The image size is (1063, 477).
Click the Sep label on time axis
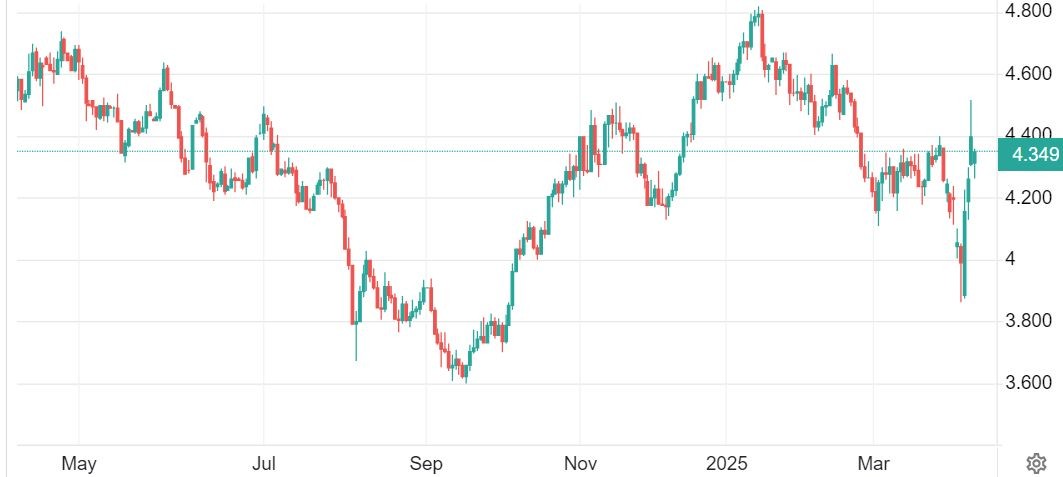click(x=426, y=464)
